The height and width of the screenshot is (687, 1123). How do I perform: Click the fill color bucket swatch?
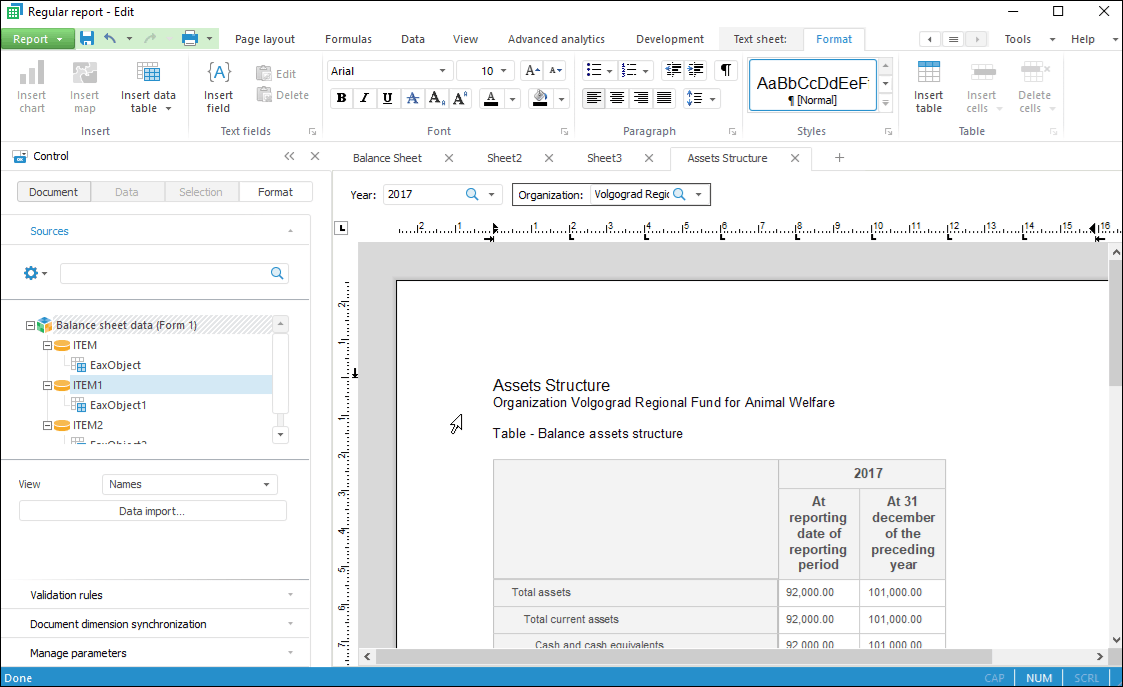click(540, 98)
